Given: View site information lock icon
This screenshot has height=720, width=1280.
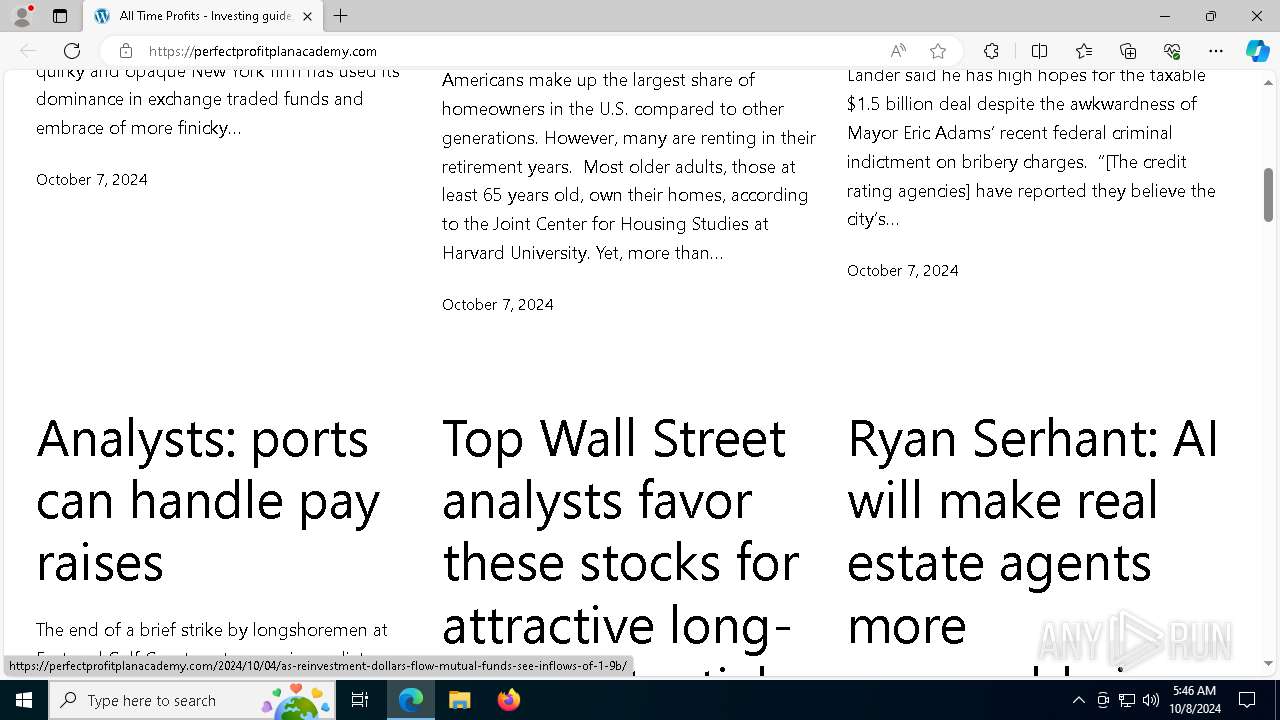Looking at the screenshot, I should pos(125,51).
